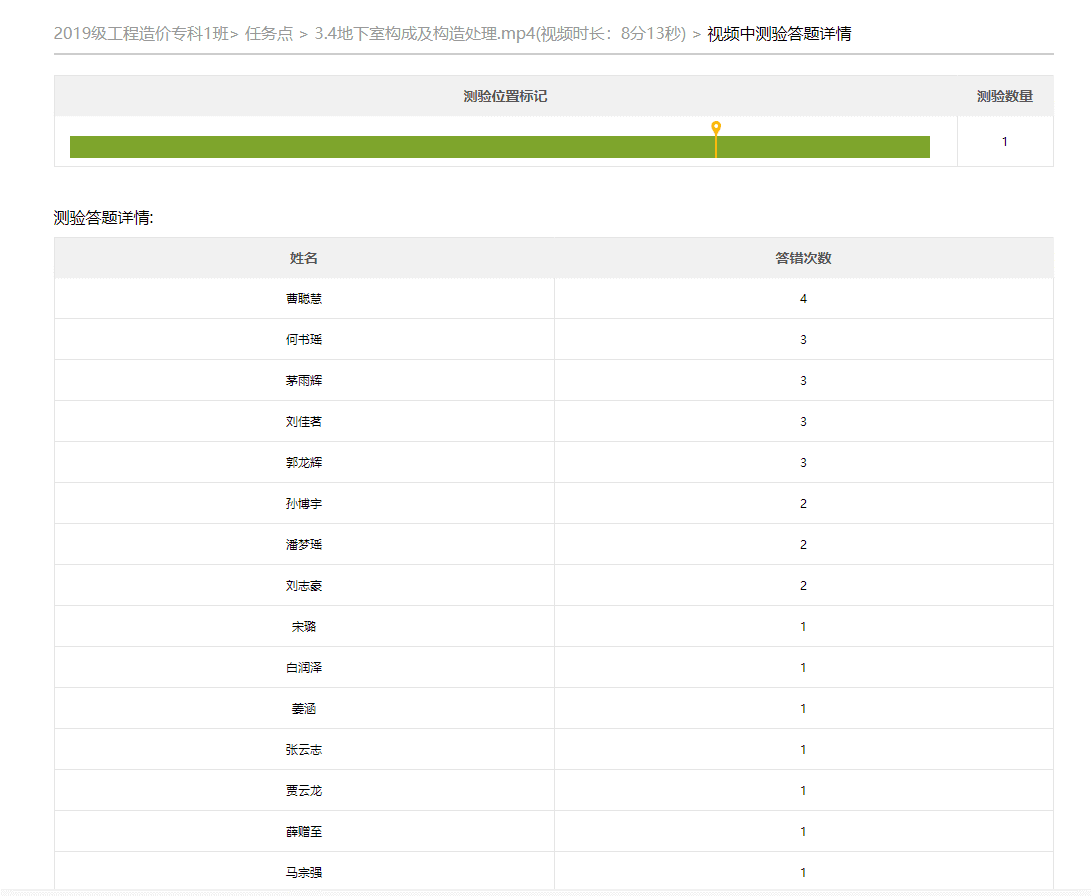Click the 答错次数 column header
This screenshot has height=896, width=1091.
803,258
